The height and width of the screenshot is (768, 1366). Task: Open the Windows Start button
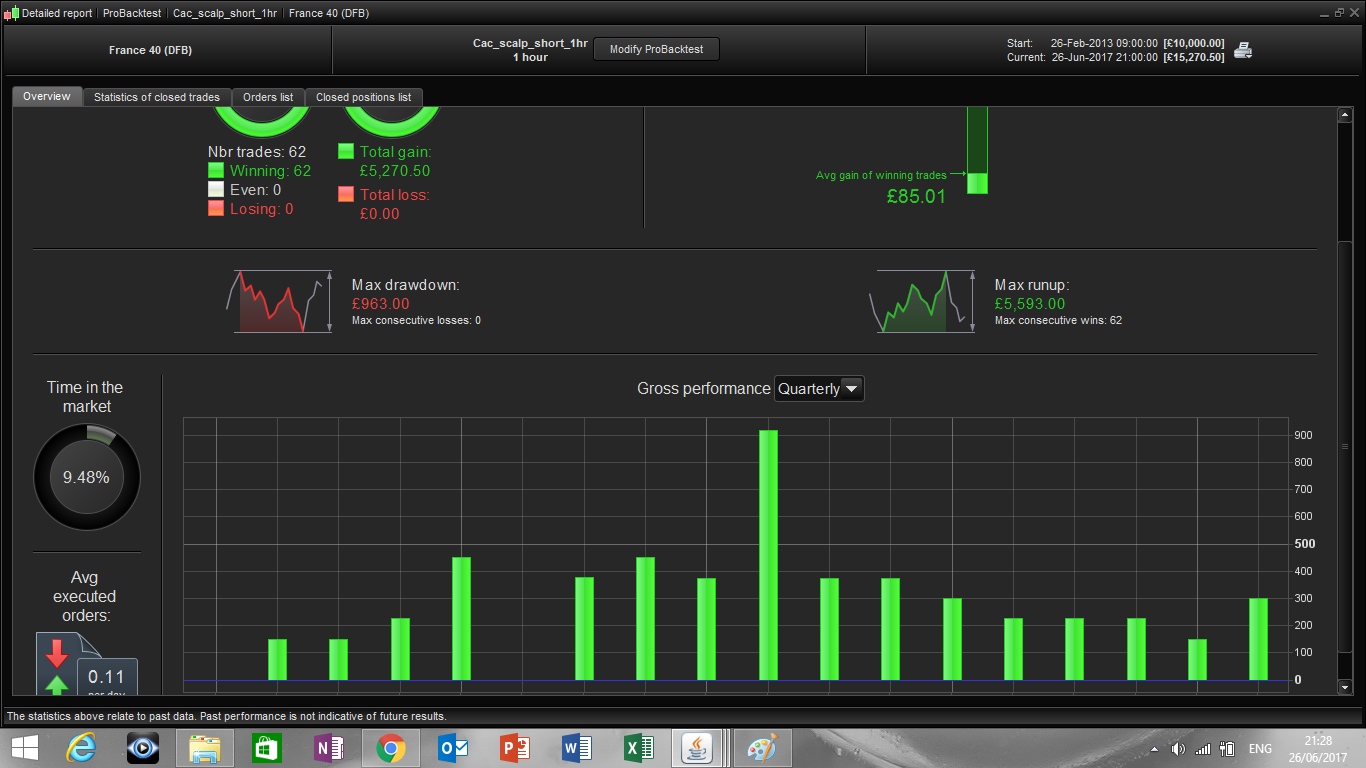[25, 748]
